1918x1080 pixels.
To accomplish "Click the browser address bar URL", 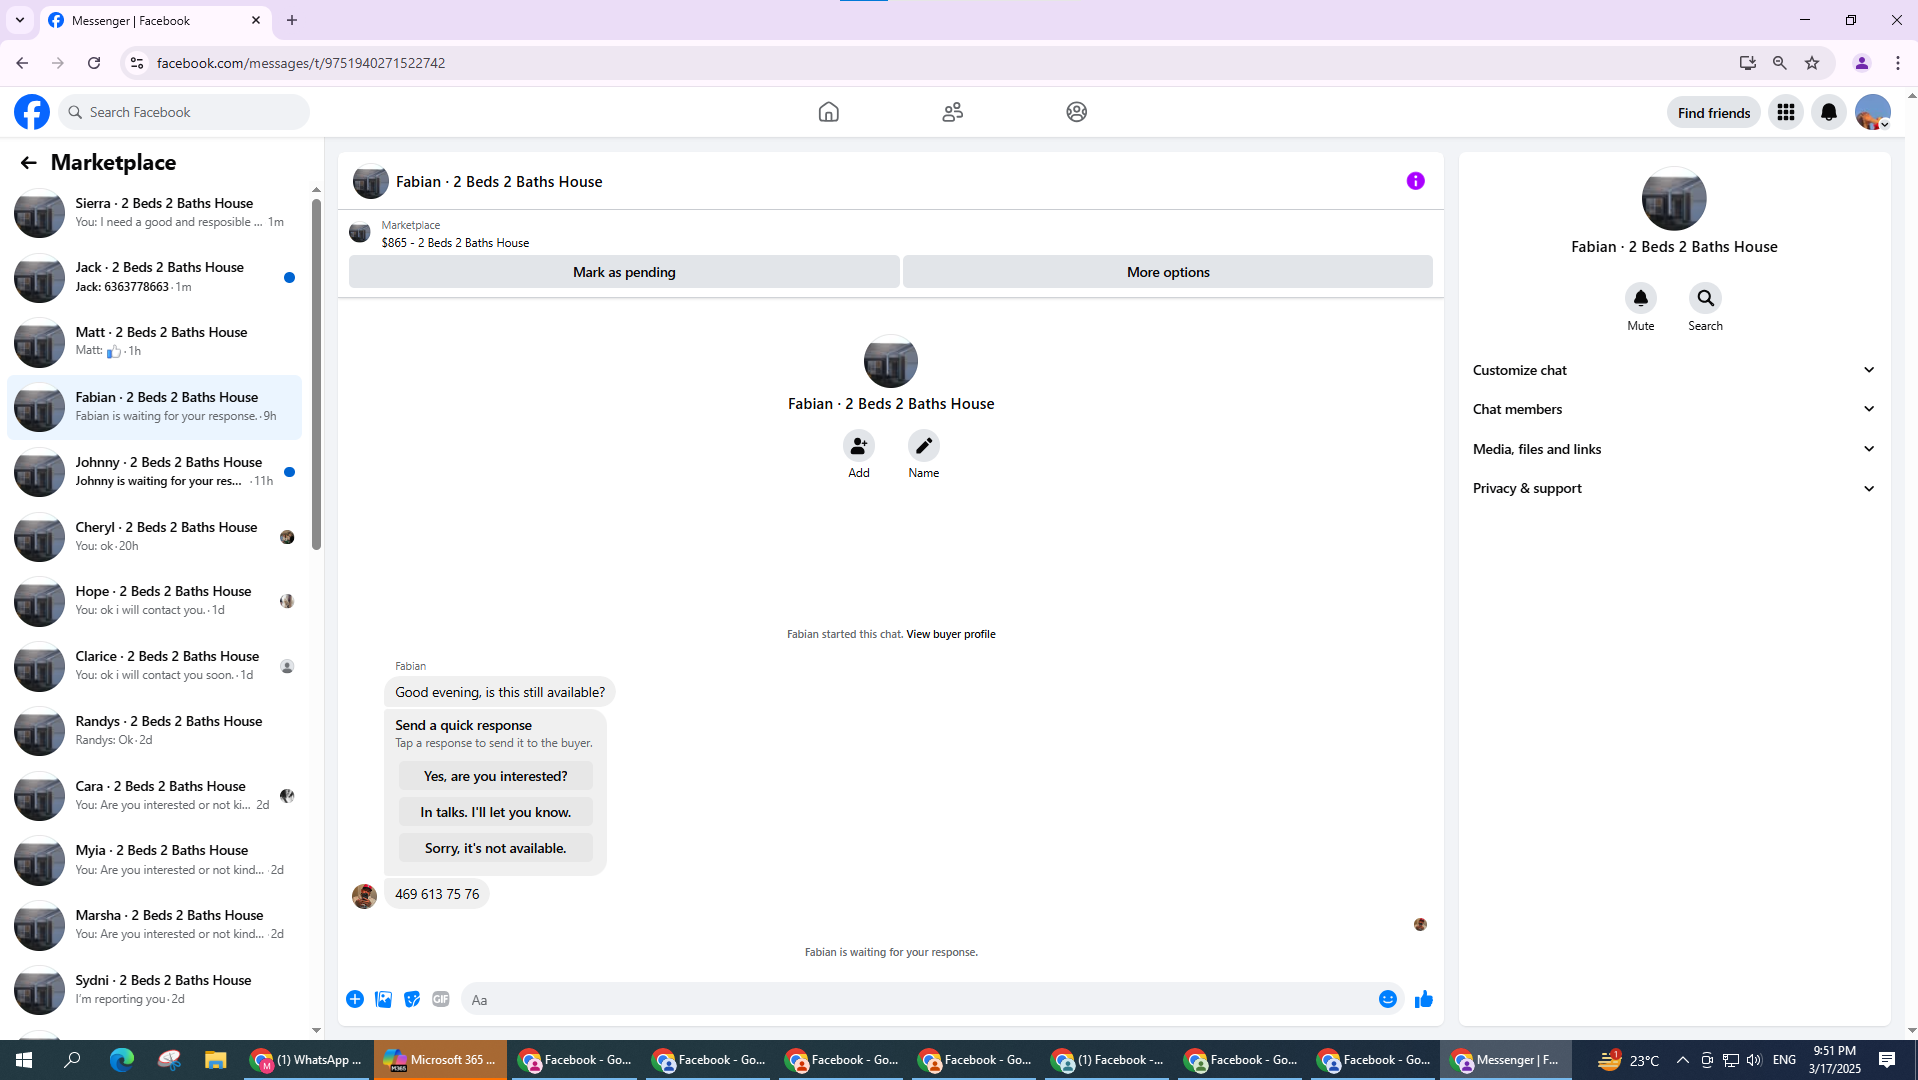I will pyautogui.click(x=301, y=63).
